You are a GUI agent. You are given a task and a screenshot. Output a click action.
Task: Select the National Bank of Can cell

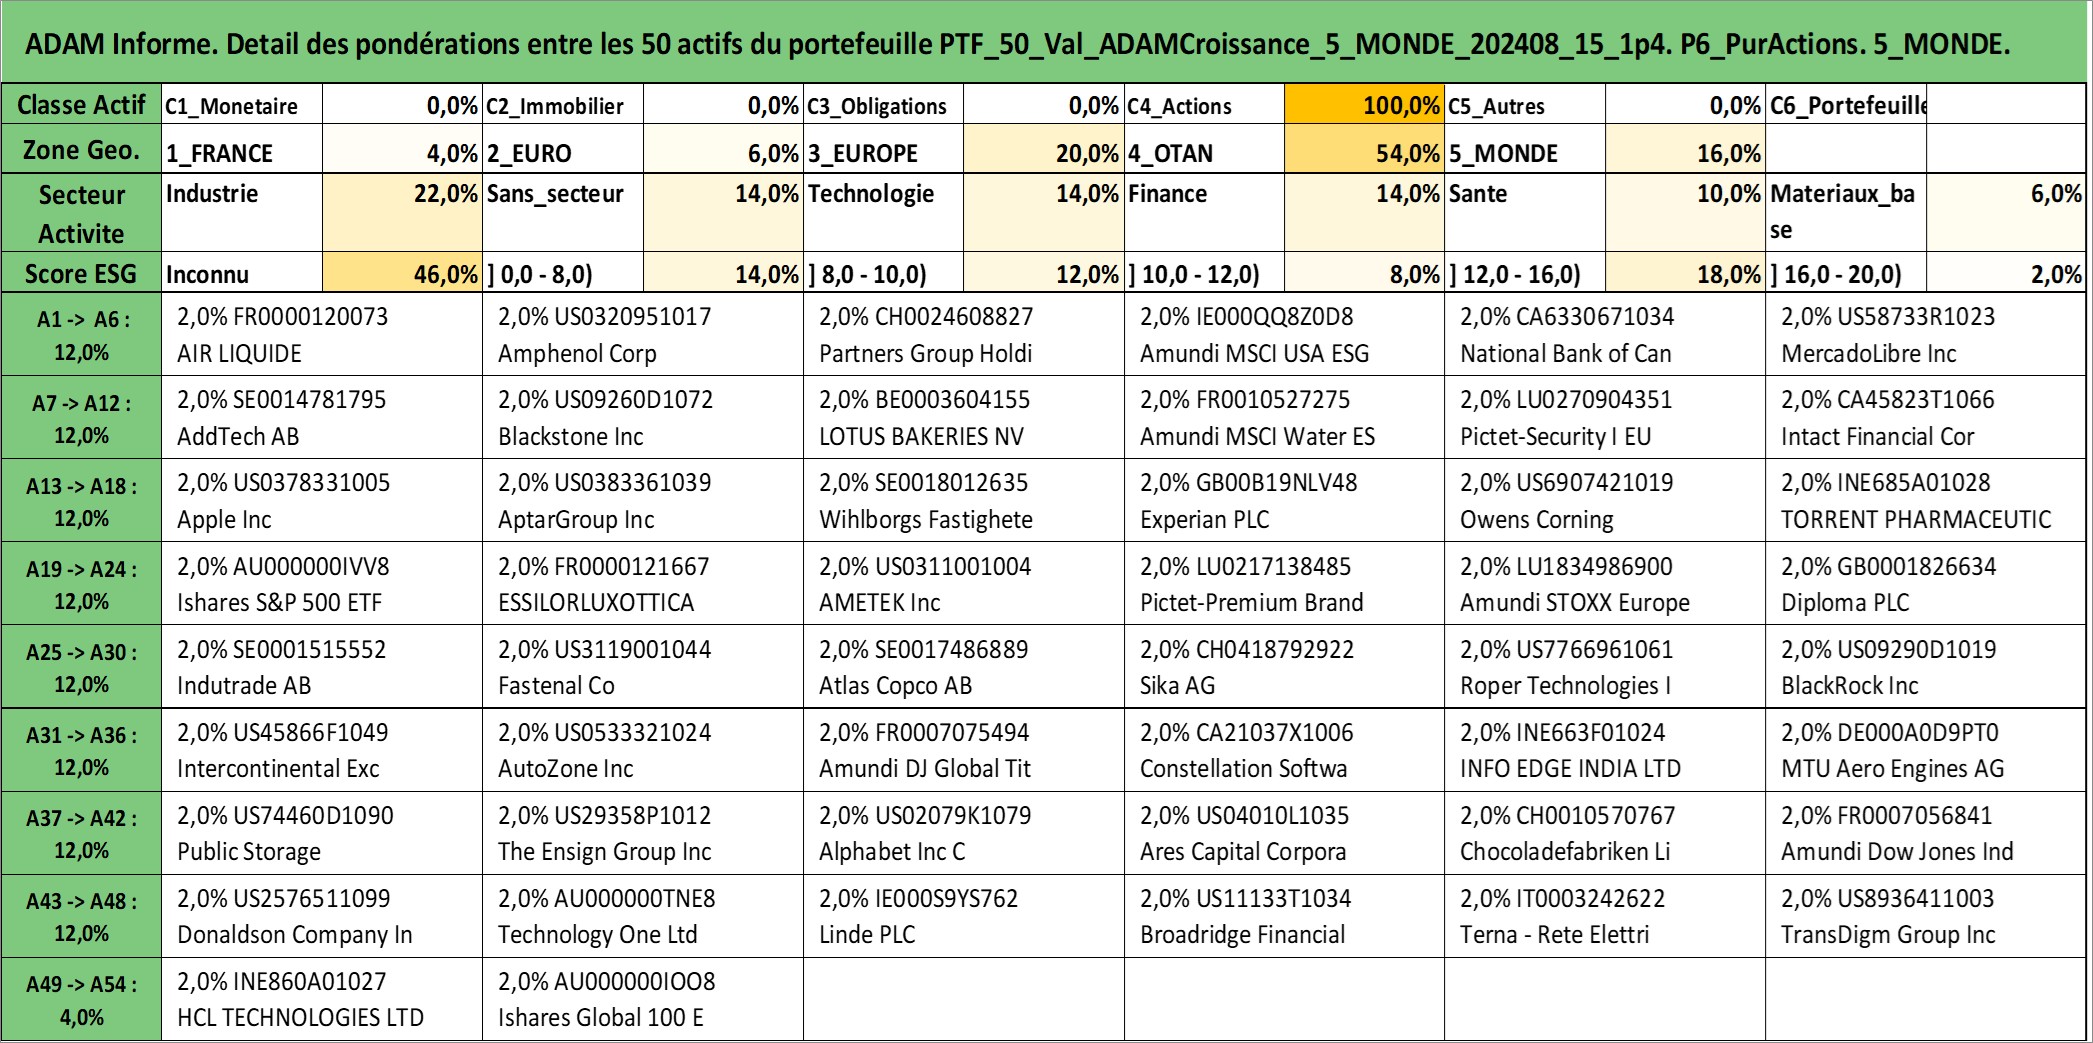[x=1605, y=334]
